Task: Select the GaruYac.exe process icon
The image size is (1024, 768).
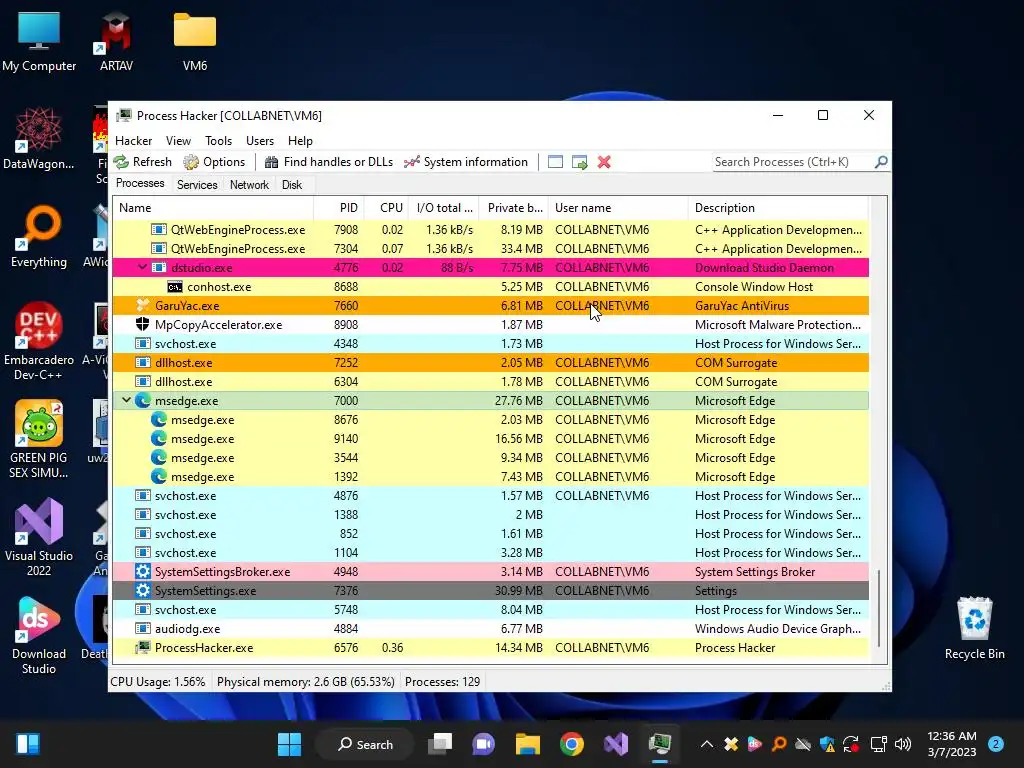Action: (x=142, y=305)
